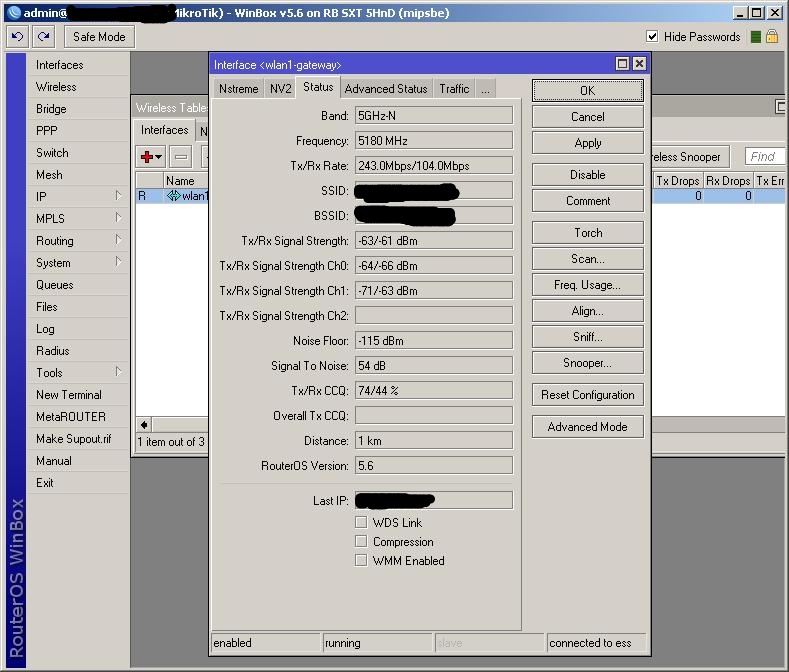The height and width of the screenshot is (672, 789).
Task: Click the Reset Configuration button
Action: click(588, 395)
